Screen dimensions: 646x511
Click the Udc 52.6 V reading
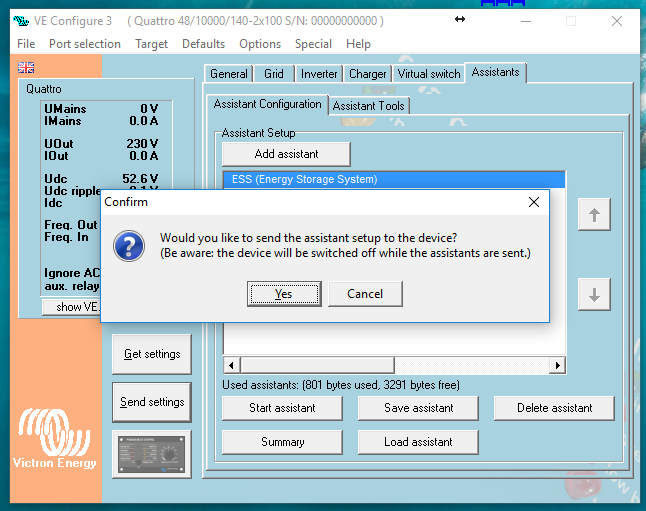tap(101, 179)
